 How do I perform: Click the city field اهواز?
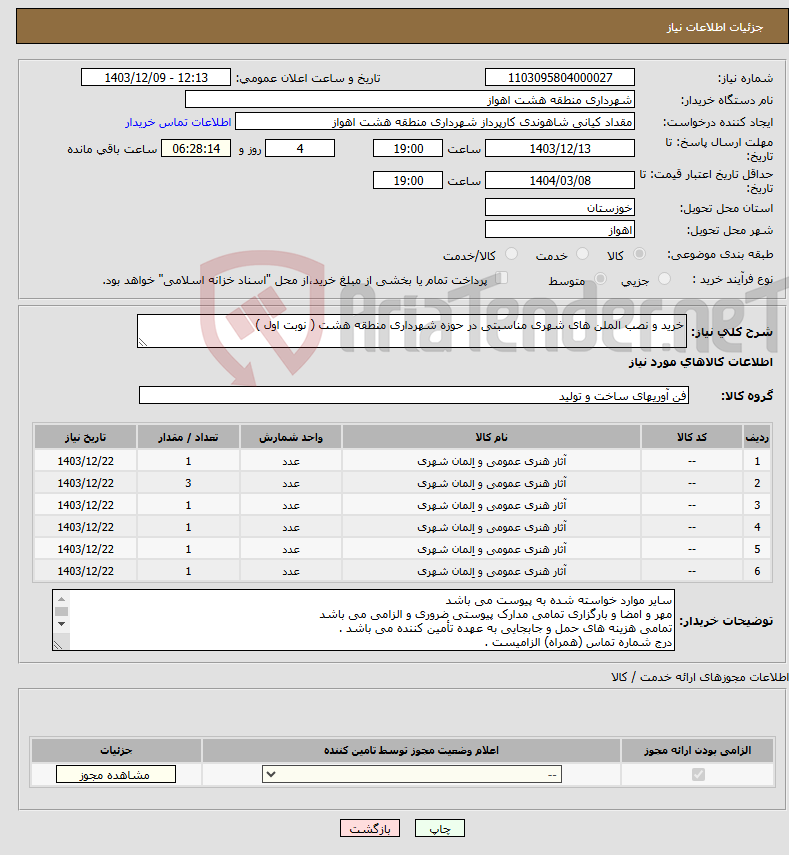tap(559, 230)
